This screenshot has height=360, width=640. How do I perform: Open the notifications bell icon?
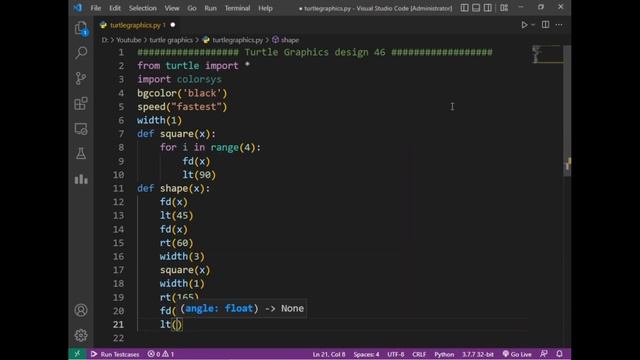click(x=559, y=354)
